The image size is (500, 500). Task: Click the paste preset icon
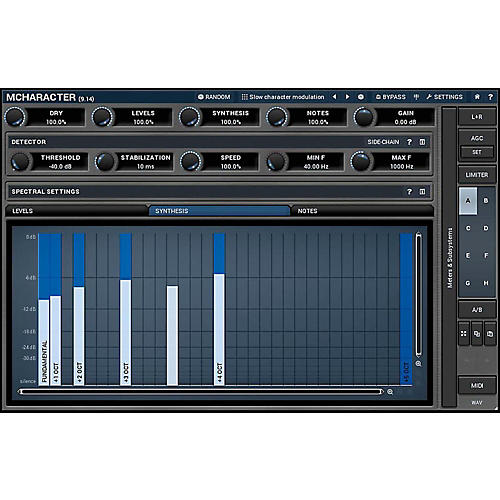[x=490, y=333]
